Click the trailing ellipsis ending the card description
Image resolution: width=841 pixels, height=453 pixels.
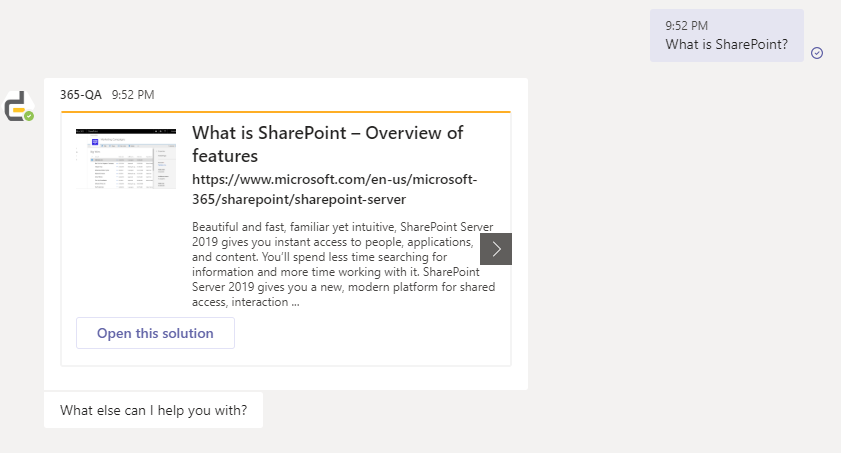(296, 302)
